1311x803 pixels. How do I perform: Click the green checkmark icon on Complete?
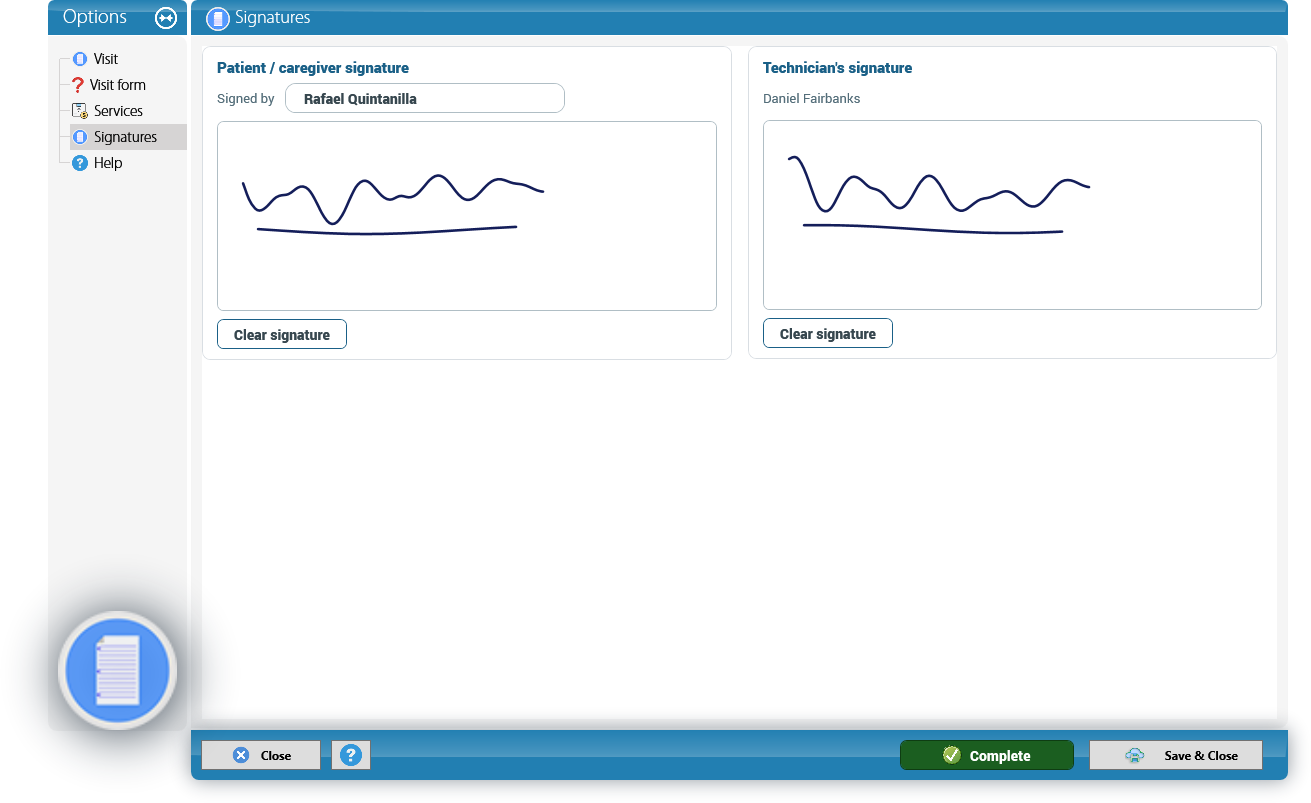[952, 755]
